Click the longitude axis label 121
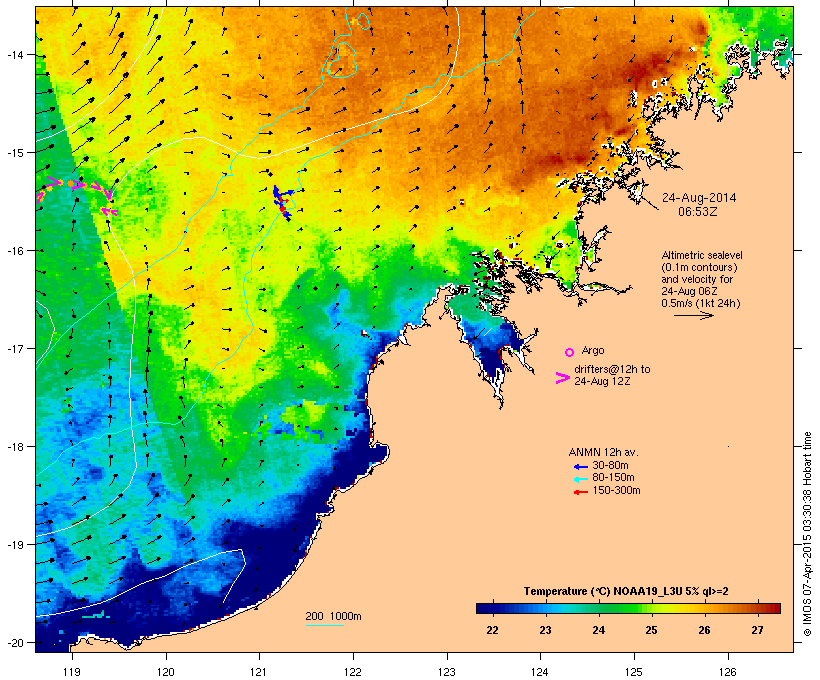Image resolution: width=820 pixels, height=680 pixels. [x=259, y=672]
